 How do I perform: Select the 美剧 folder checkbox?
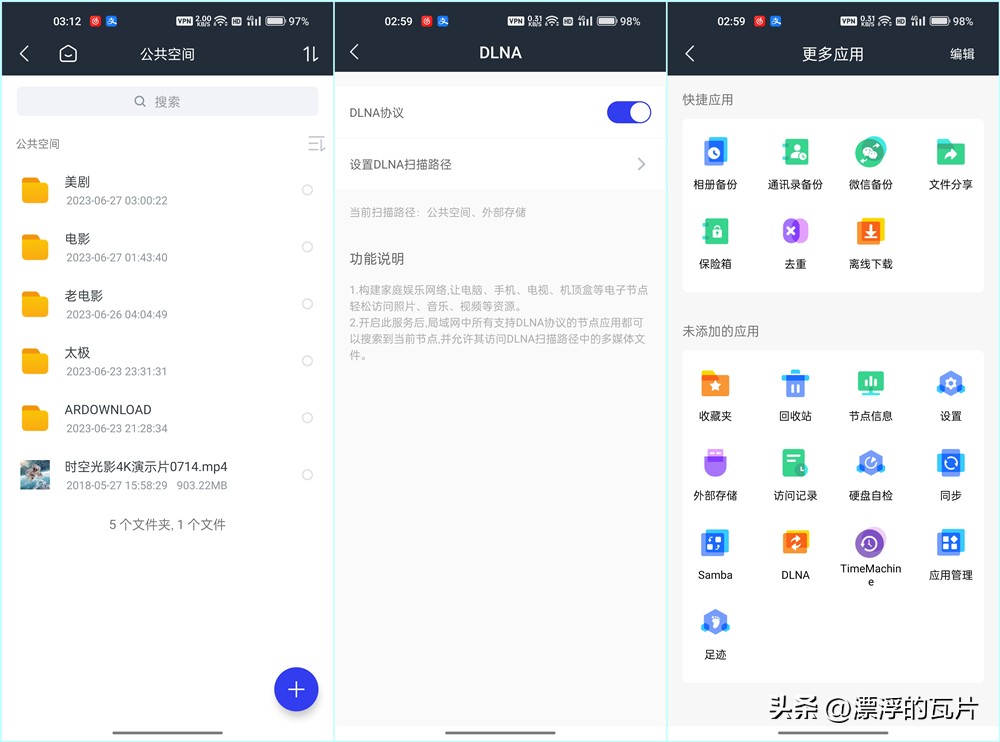[x=307, y=190]
